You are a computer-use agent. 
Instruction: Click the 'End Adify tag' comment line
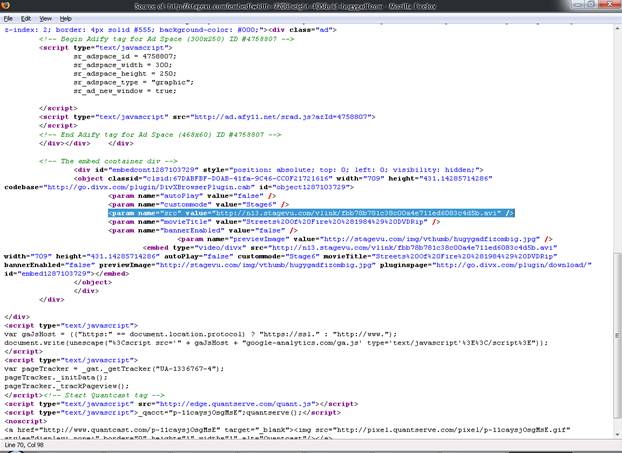160,134
